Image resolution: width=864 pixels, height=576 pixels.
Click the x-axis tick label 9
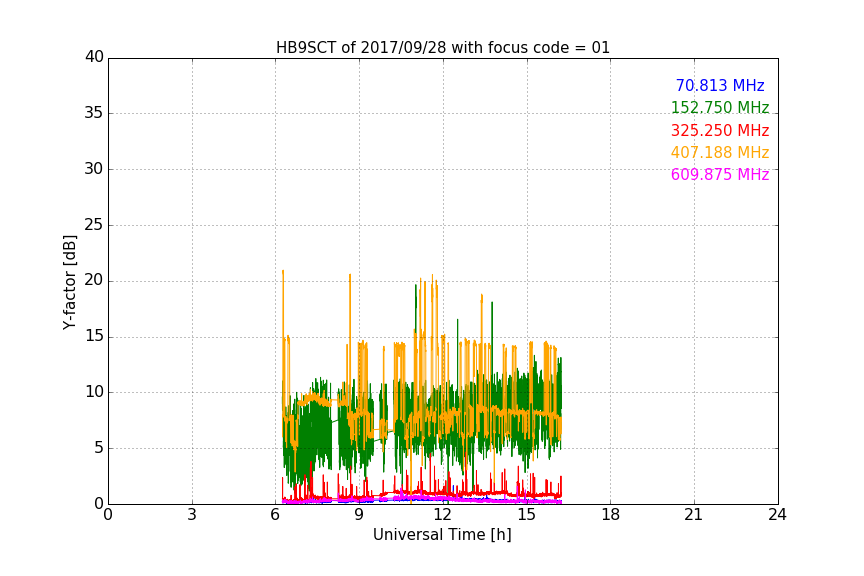(359, 515)
